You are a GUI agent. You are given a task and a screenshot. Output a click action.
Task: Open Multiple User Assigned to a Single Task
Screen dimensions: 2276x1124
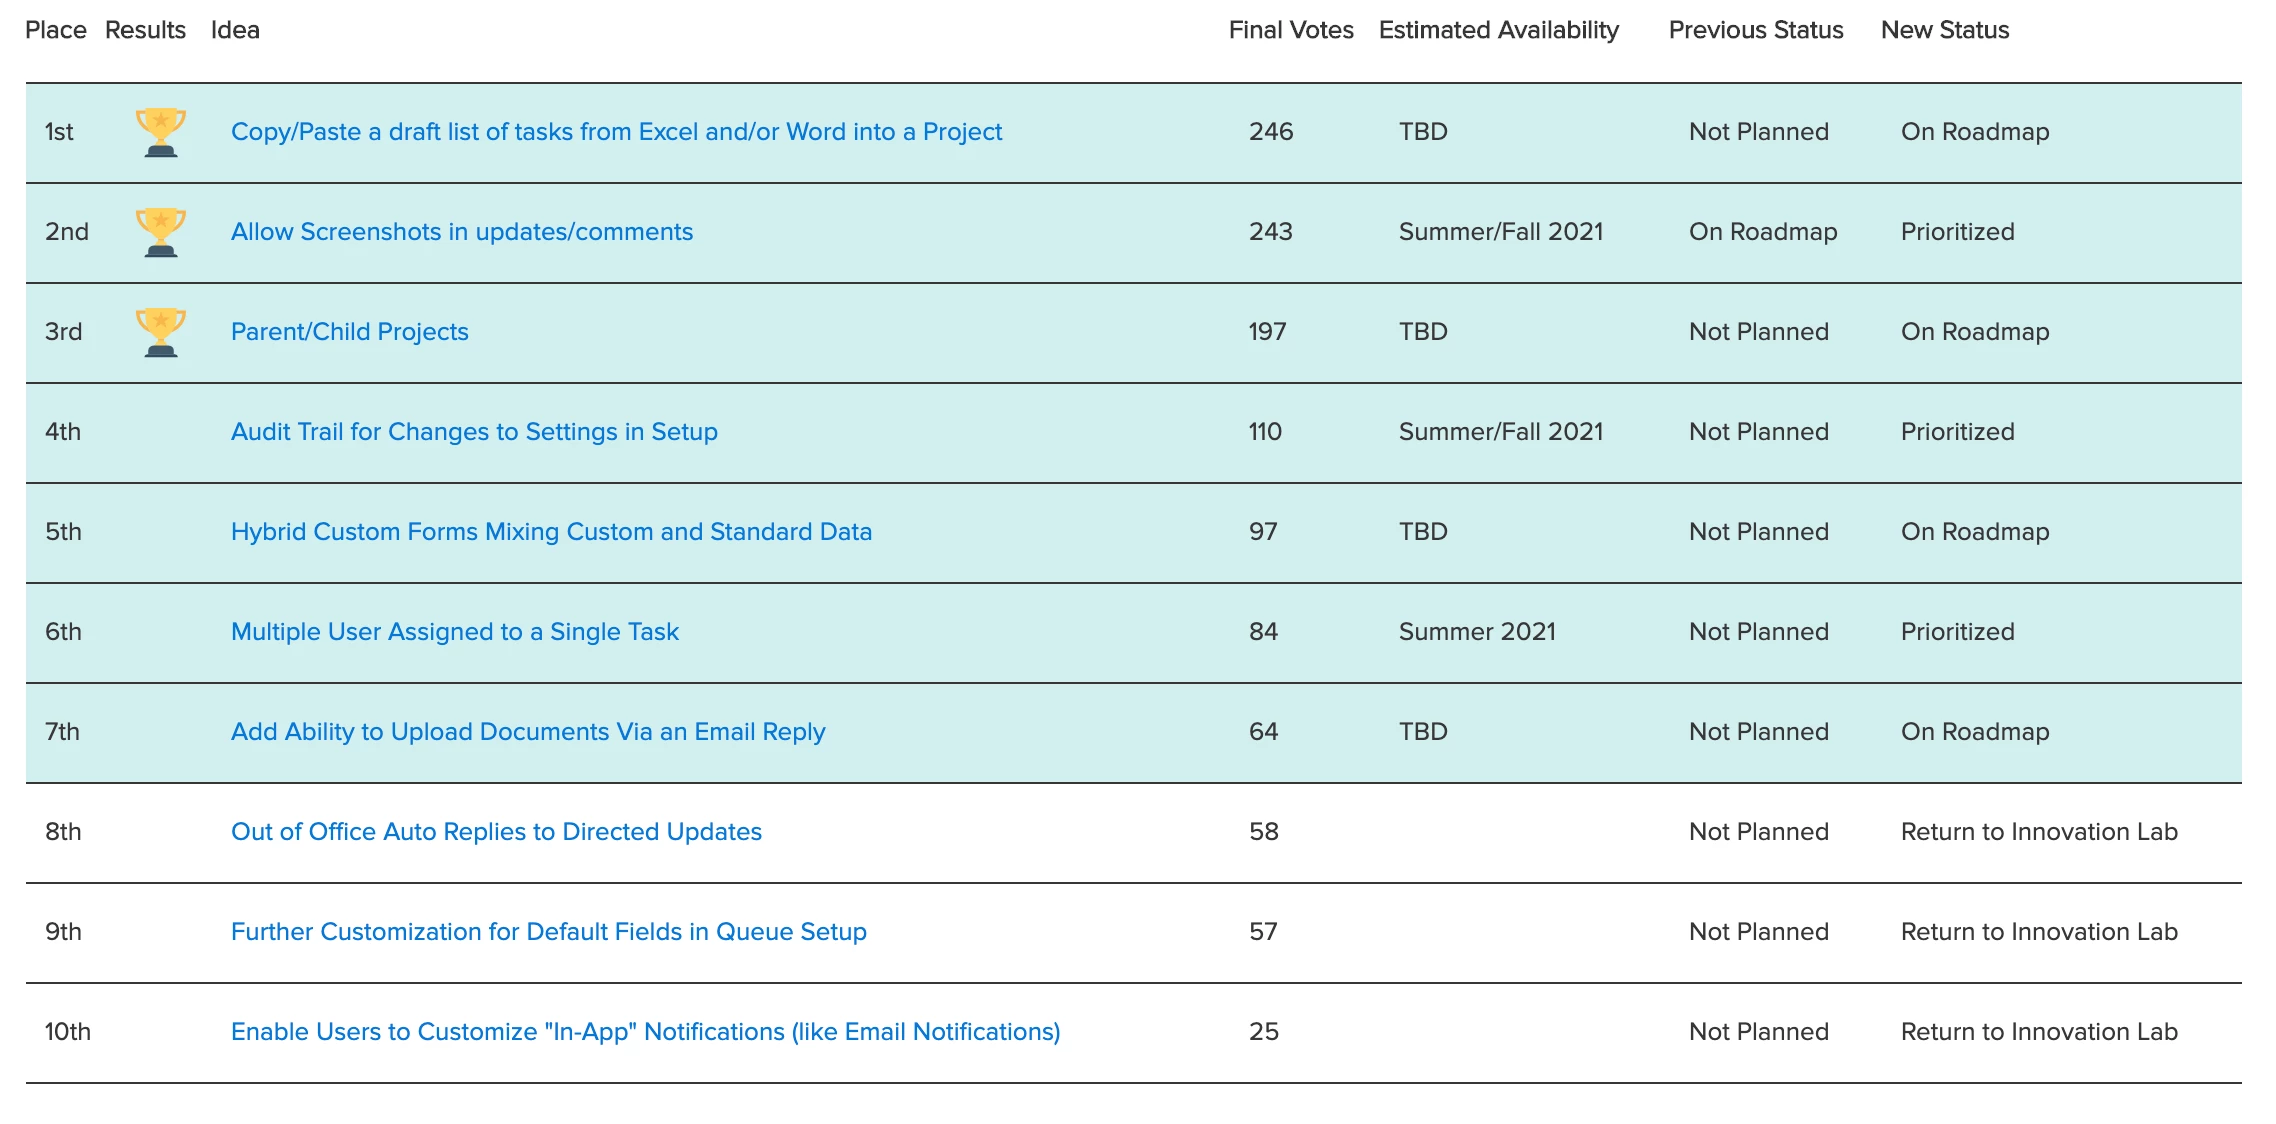coord(455,632)
